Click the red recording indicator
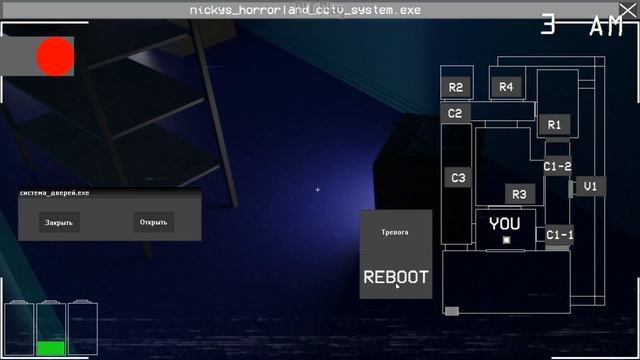Viewport: 640px width, 360px height. [x=55, y=56]
